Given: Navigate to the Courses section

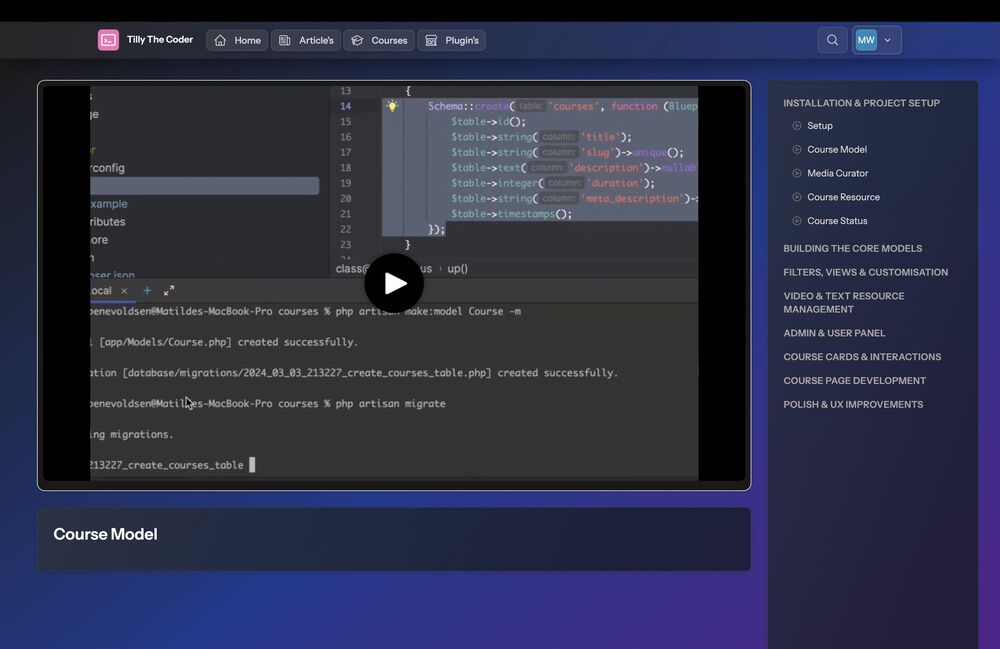Looking at the screenshot, I should tap(379, 40).
